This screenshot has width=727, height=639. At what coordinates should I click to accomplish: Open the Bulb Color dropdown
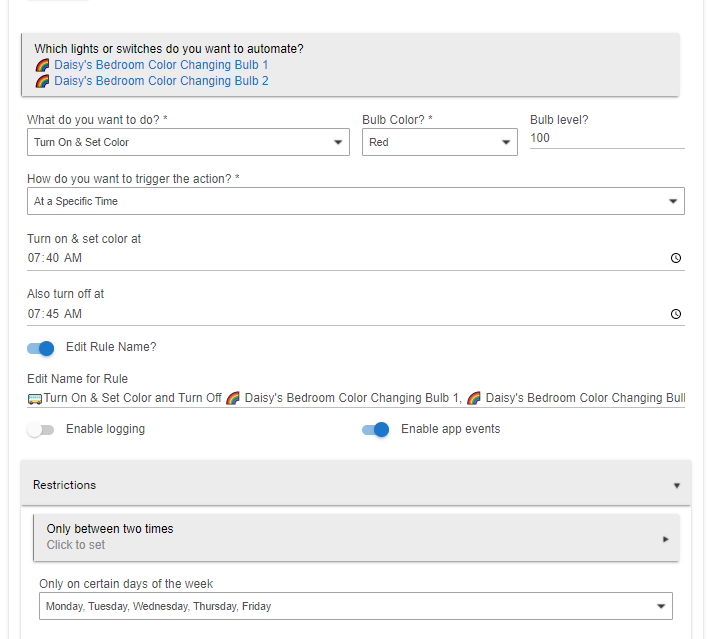pos(439,142)
